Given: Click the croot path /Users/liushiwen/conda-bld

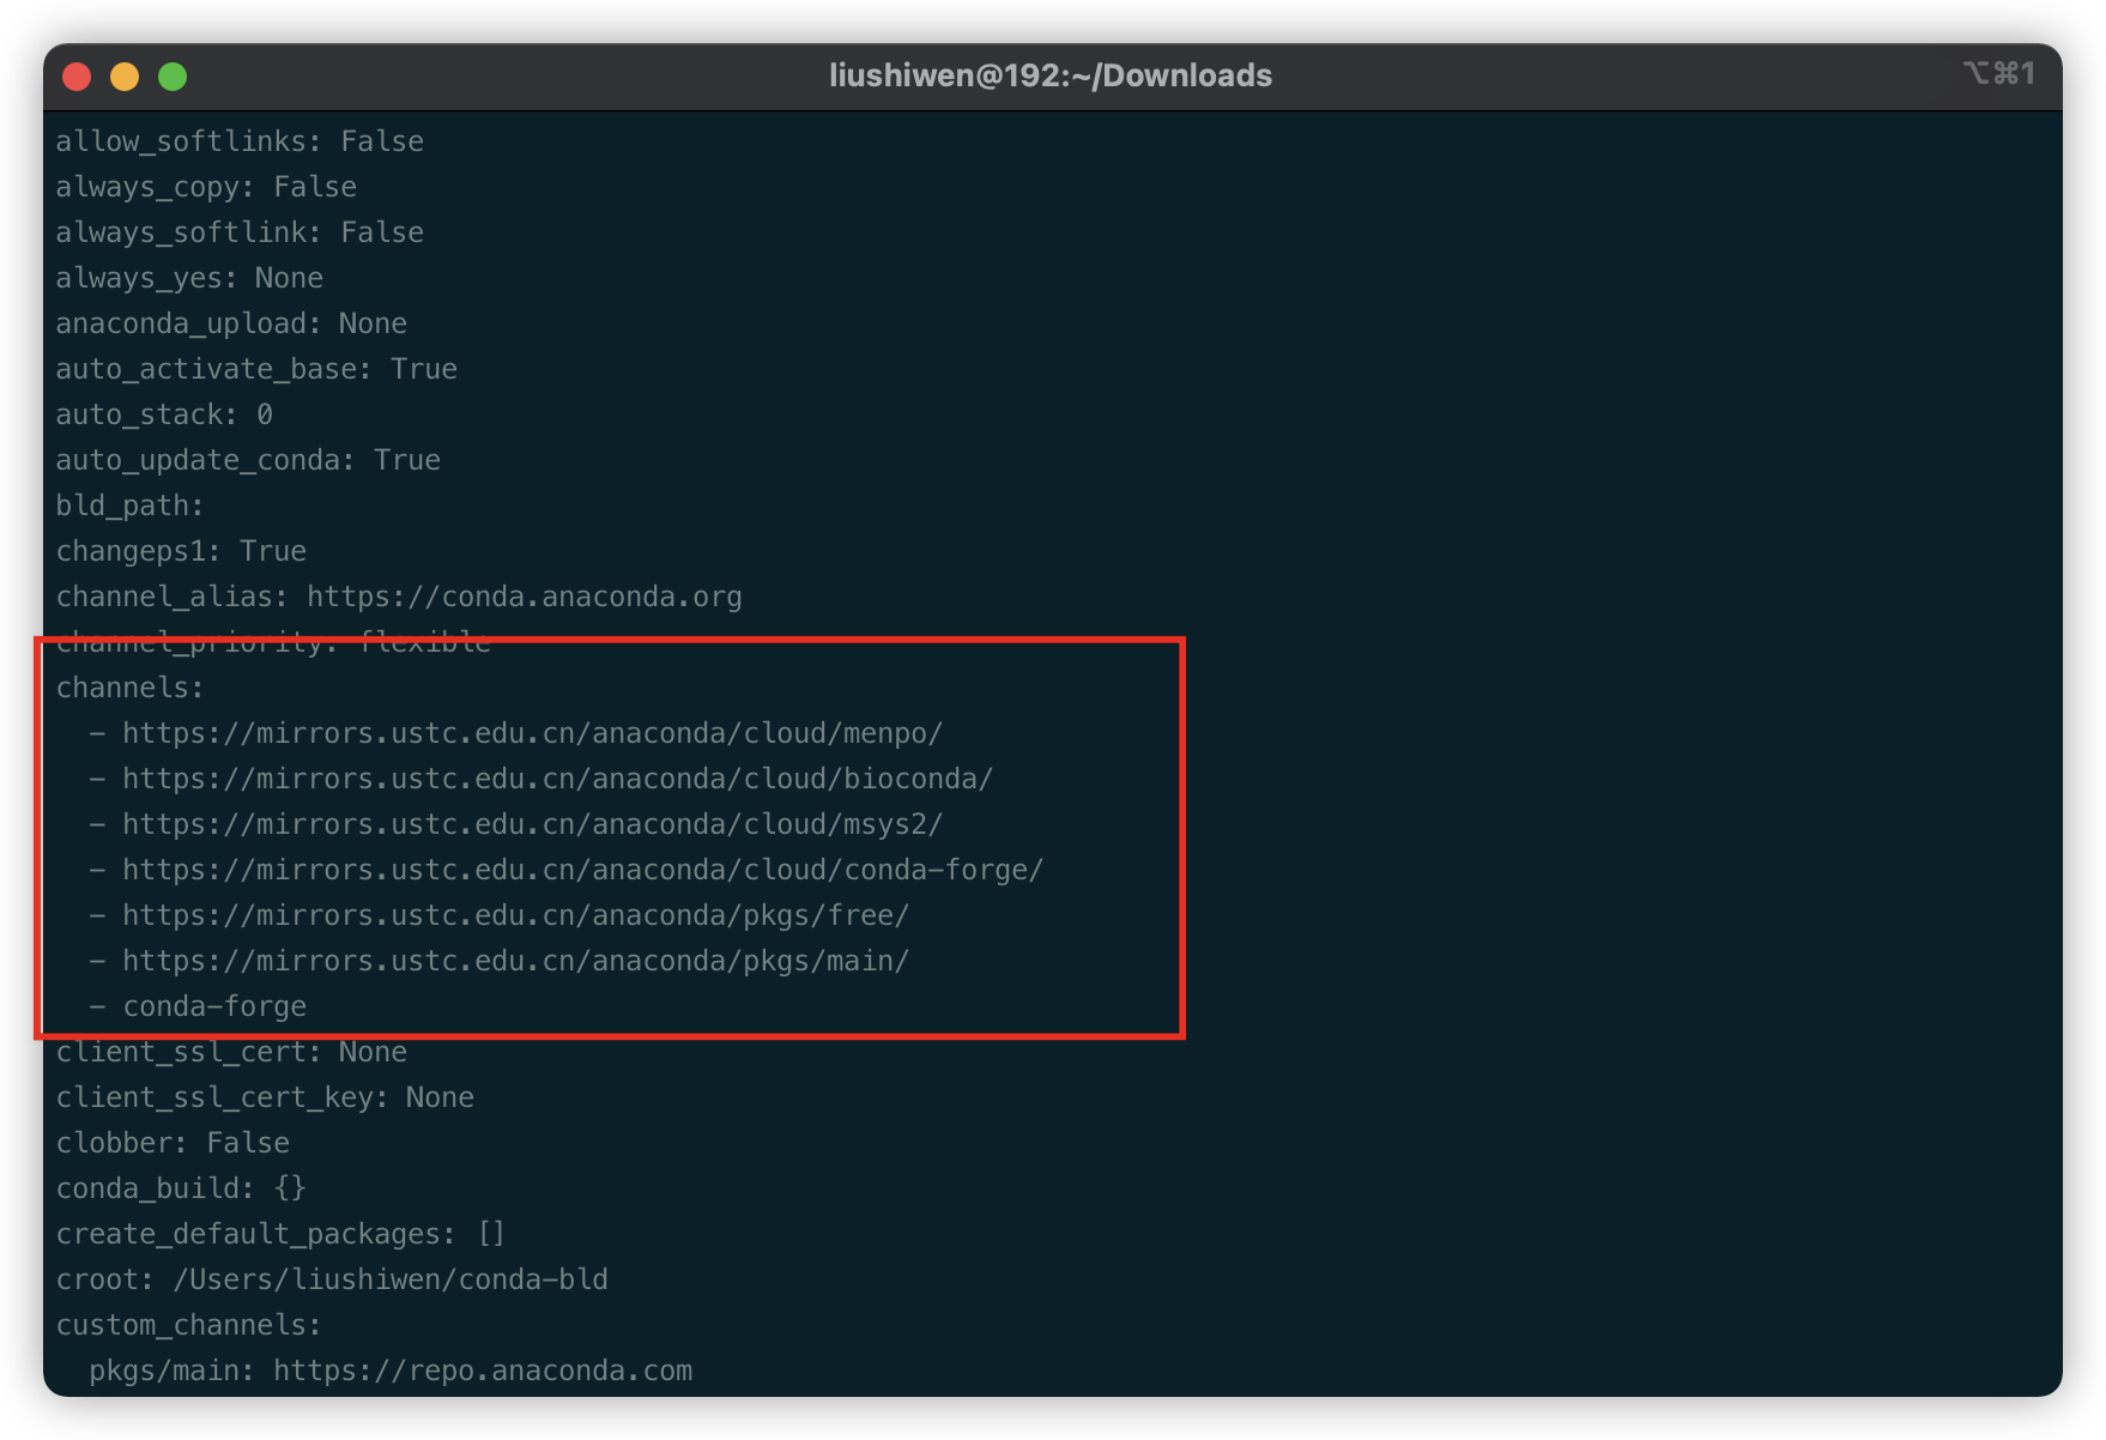Looking at the screenshot, I should point(390,1279).
